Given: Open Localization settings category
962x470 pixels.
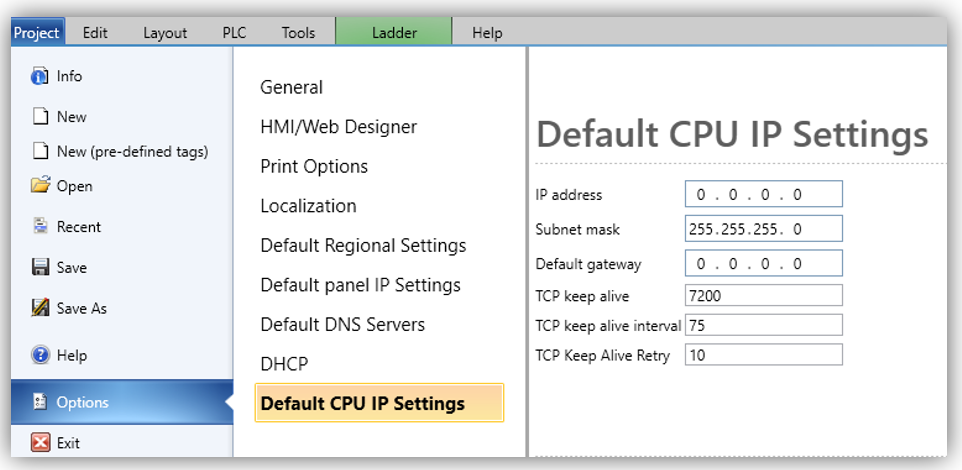Looking at the screenshot, I should click(x=308, y=206).
